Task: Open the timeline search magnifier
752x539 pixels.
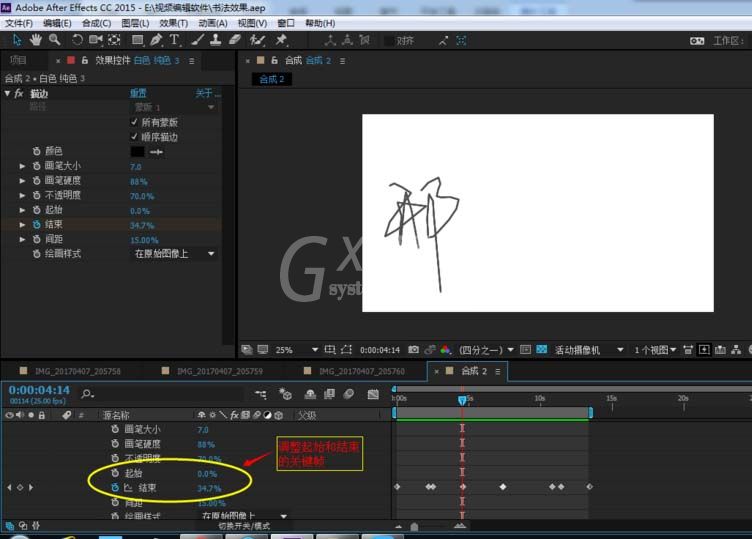Action: click(x=87, y=394)
